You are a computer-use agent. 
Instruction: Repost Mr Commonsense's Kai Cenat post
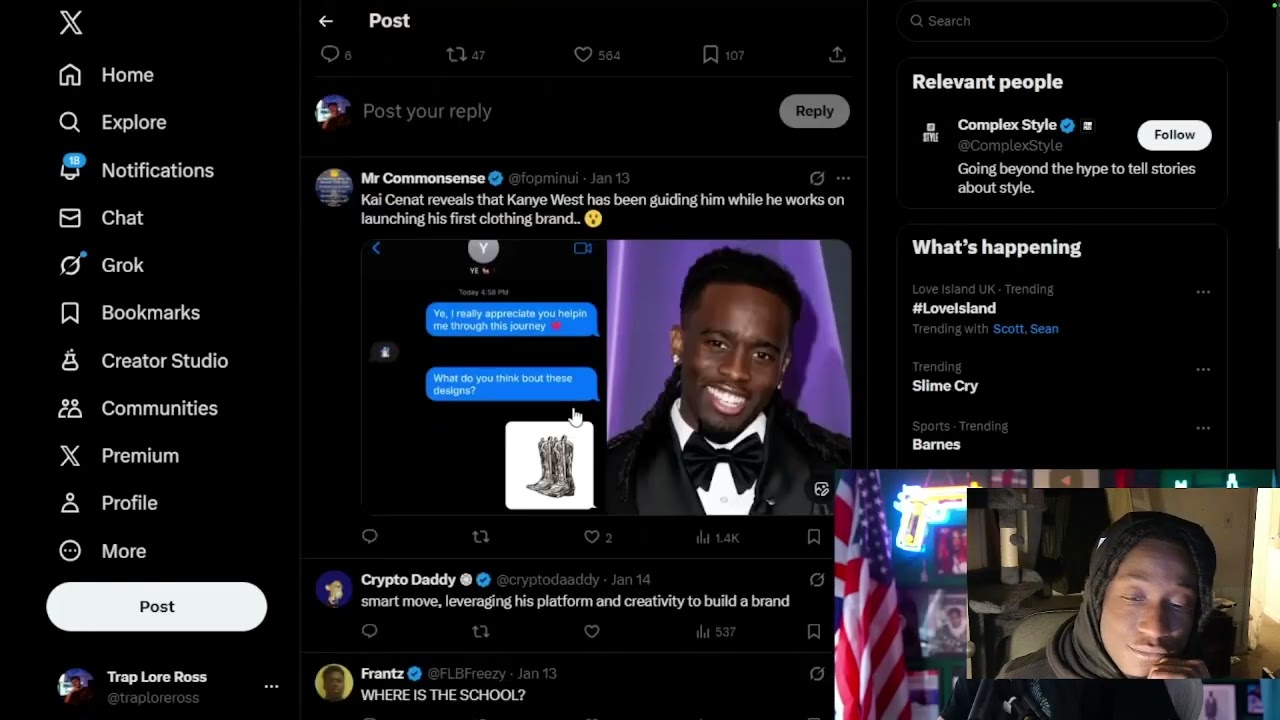click(x=481, y=537)
